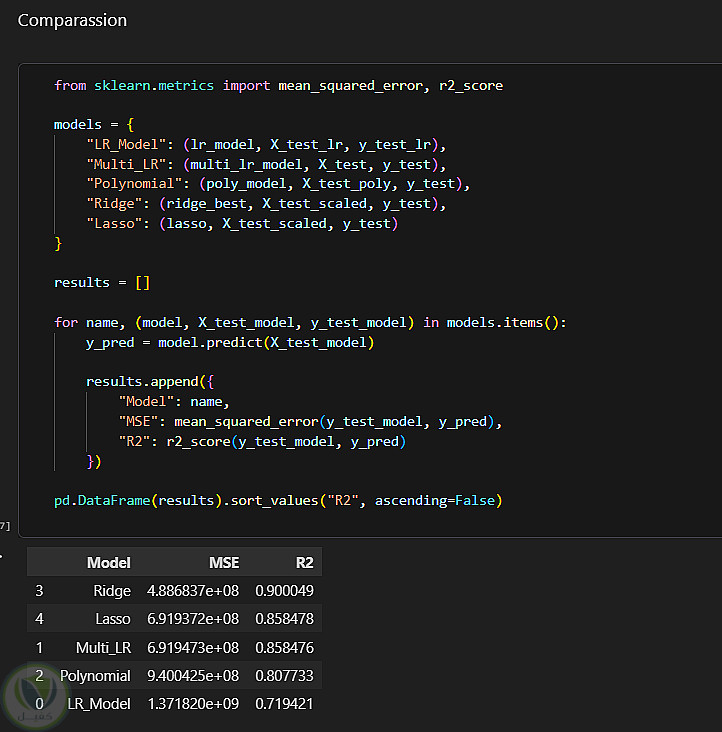The width and height of the screenshot is (722, 732).
Task: Click R2 value 0.900049
Action: 284,591
